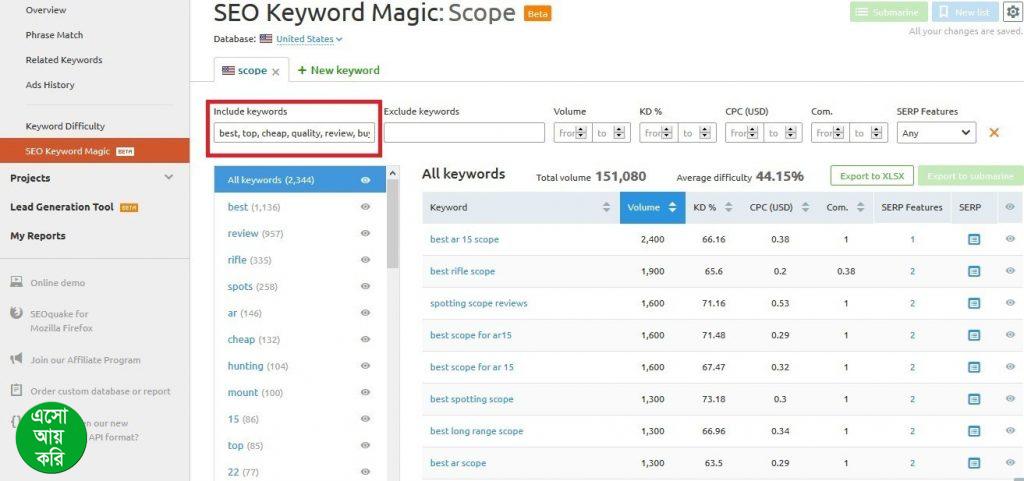Viewport: 1024px width, 481px height.
Task: Click the Export to XLSX button
Action: (871, 176)
